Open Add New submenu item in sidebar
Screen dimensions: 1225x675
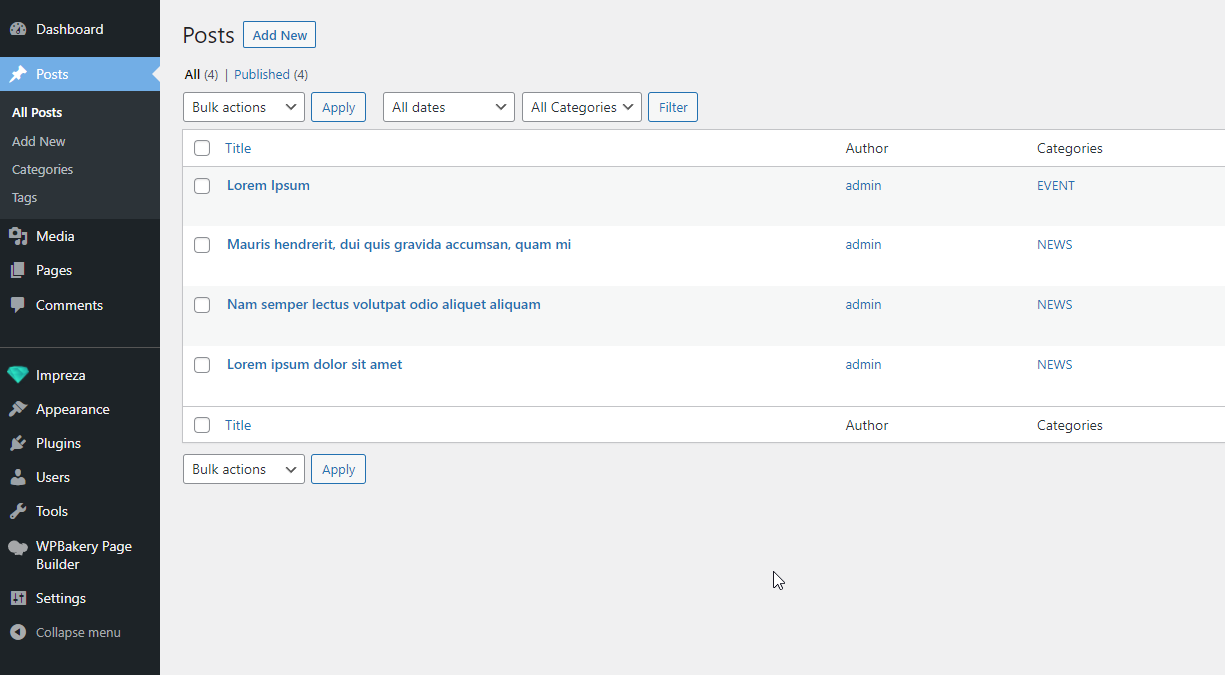(39, 142)
